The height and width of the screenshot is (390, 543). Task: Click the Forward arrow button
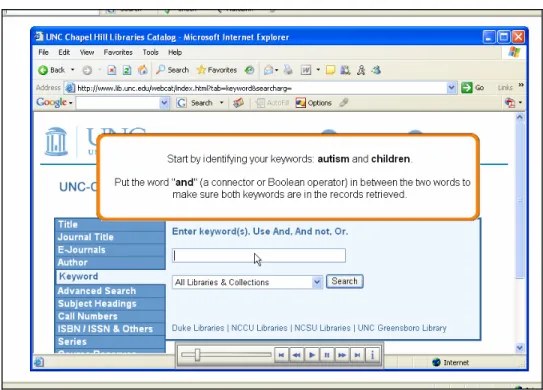pos(87,70)
